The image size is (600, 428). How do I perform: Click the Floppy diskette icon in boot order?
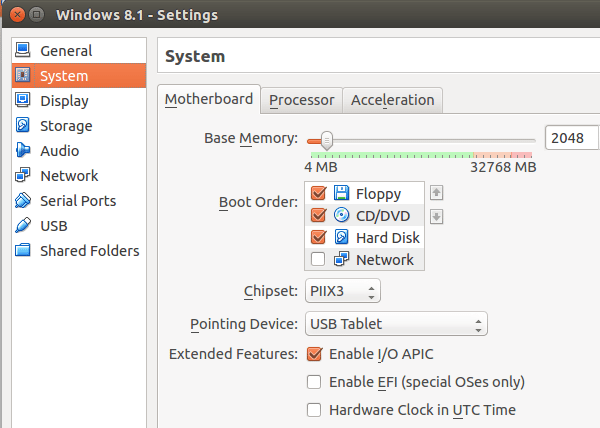[x=341, y=193]
